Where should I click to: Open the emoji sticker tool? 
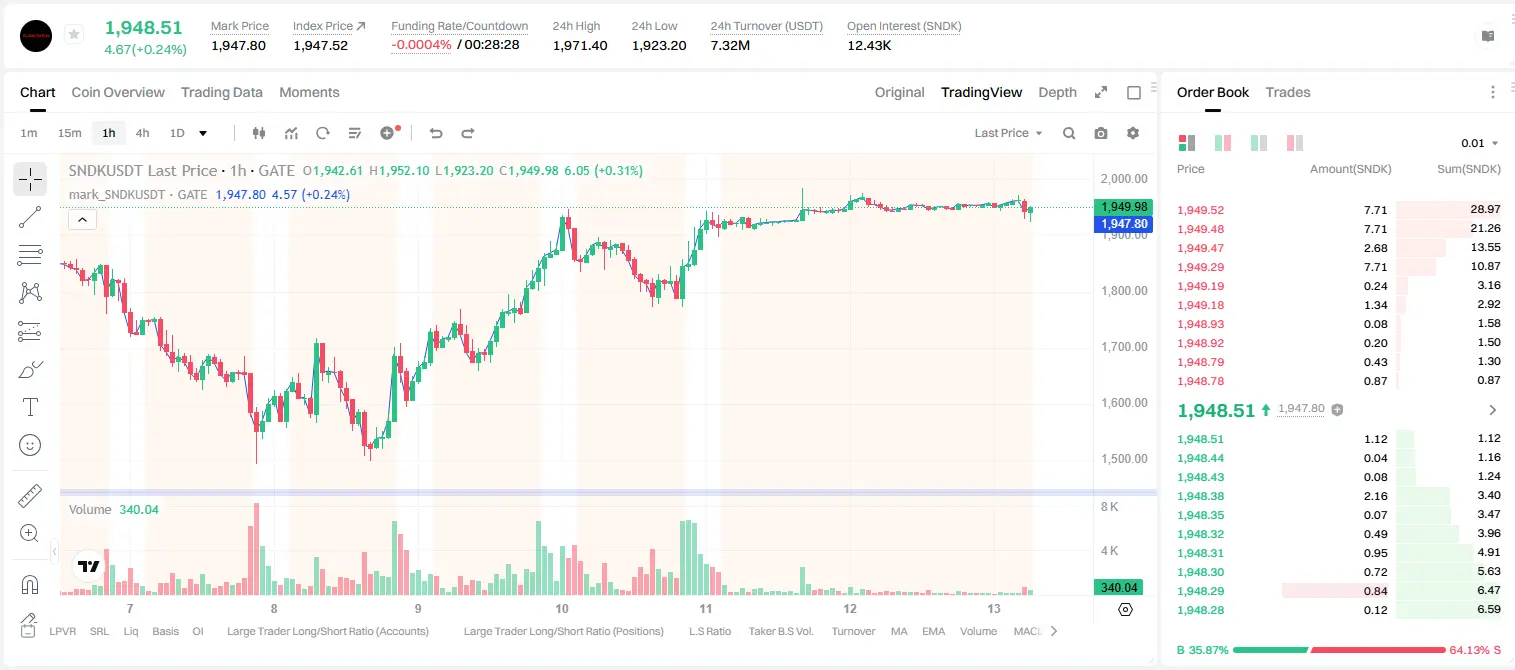[x=30, y=445]
